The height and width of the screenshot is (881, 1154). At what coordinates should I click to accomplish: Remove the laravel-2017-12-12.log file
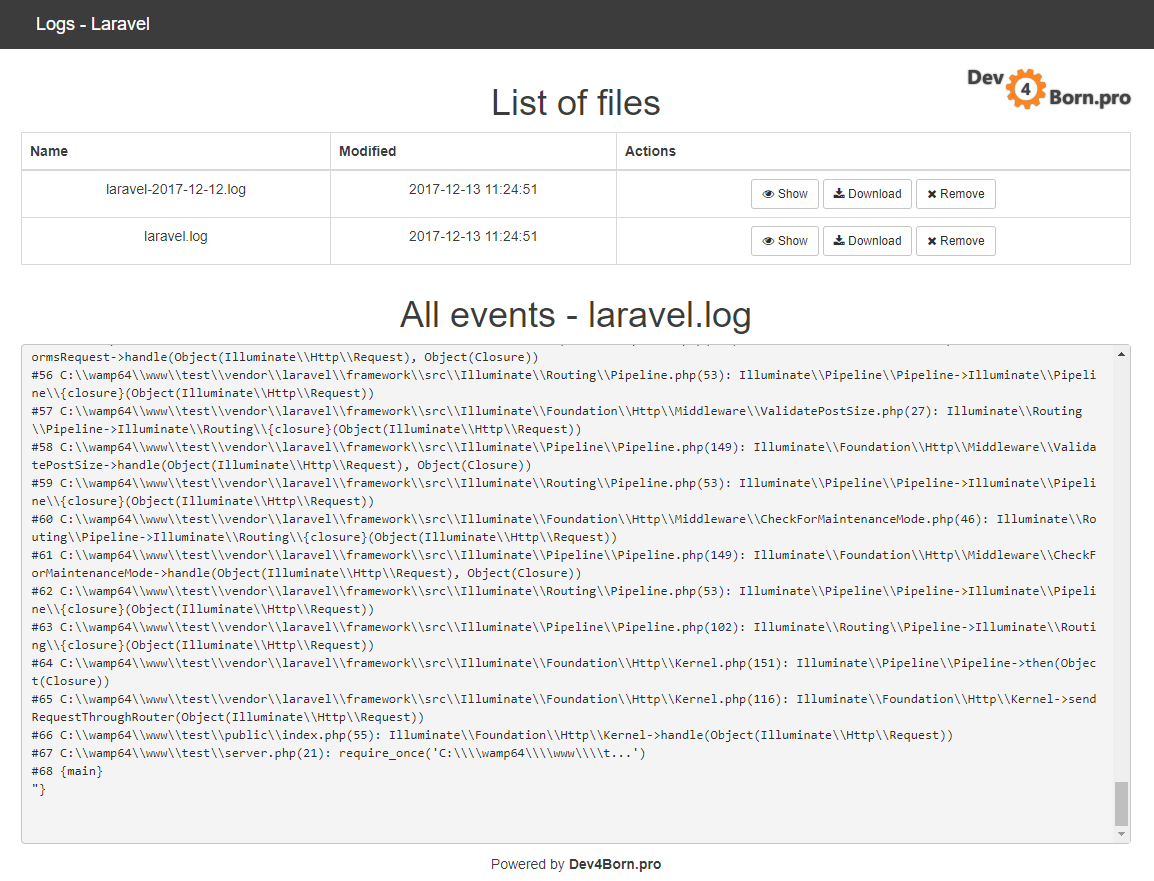point(955,194)
